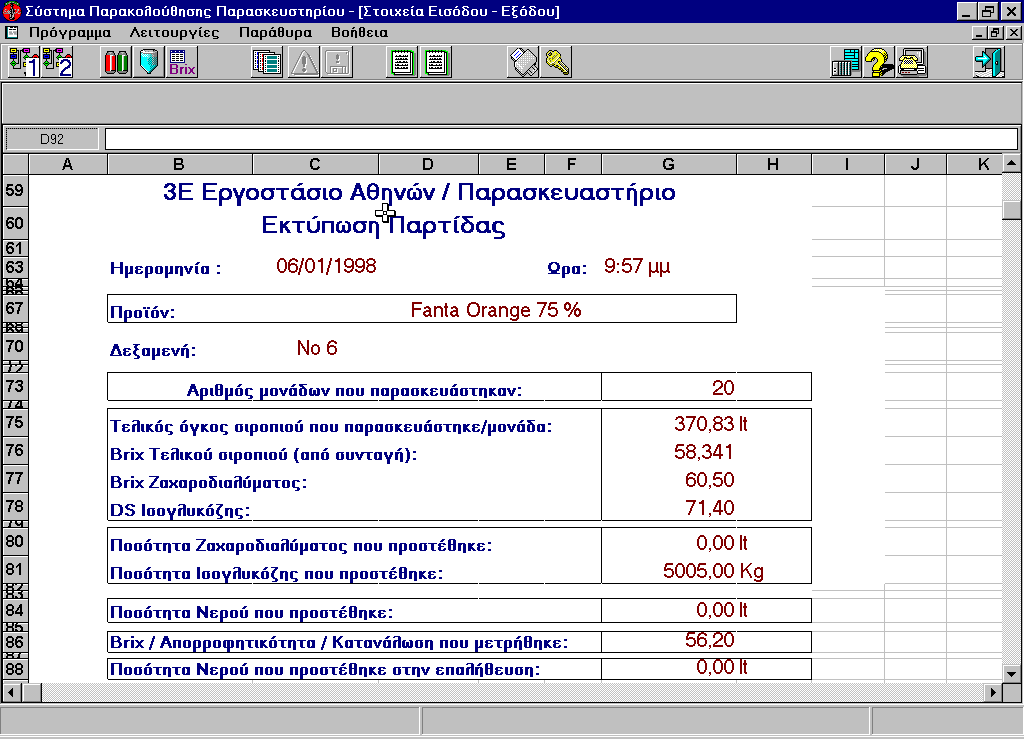Open help with the yellow question mark
The width and height of the screenshot is (1024, 739).
pyautogui.click(x=879, y=63)
